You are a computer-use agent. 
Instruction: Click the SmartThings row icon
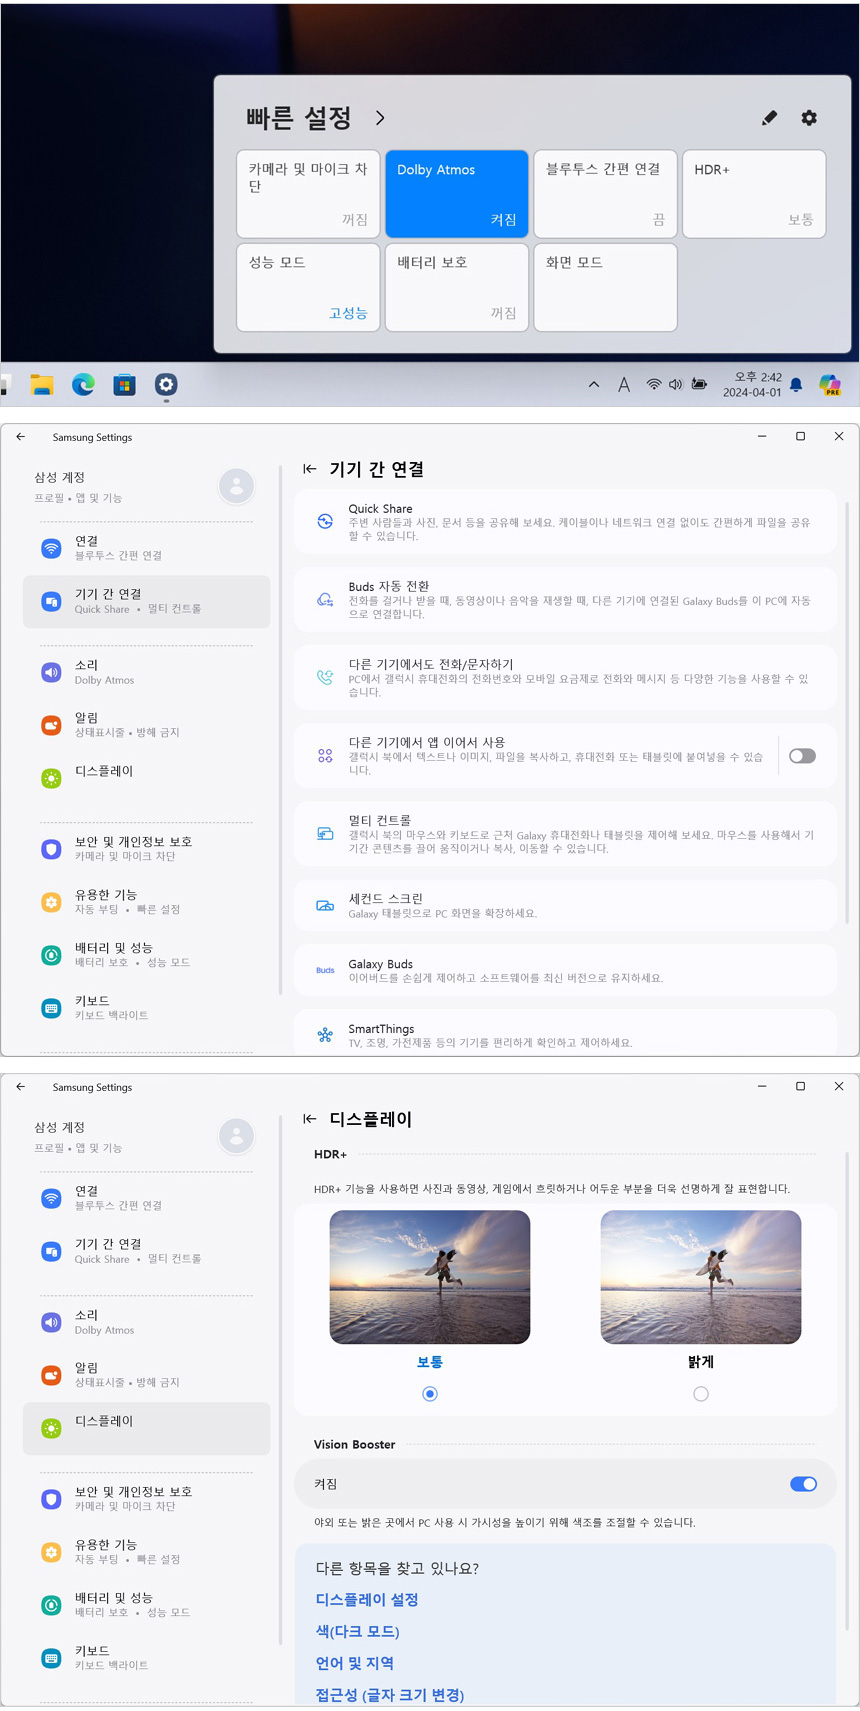tap(325, 1035)
